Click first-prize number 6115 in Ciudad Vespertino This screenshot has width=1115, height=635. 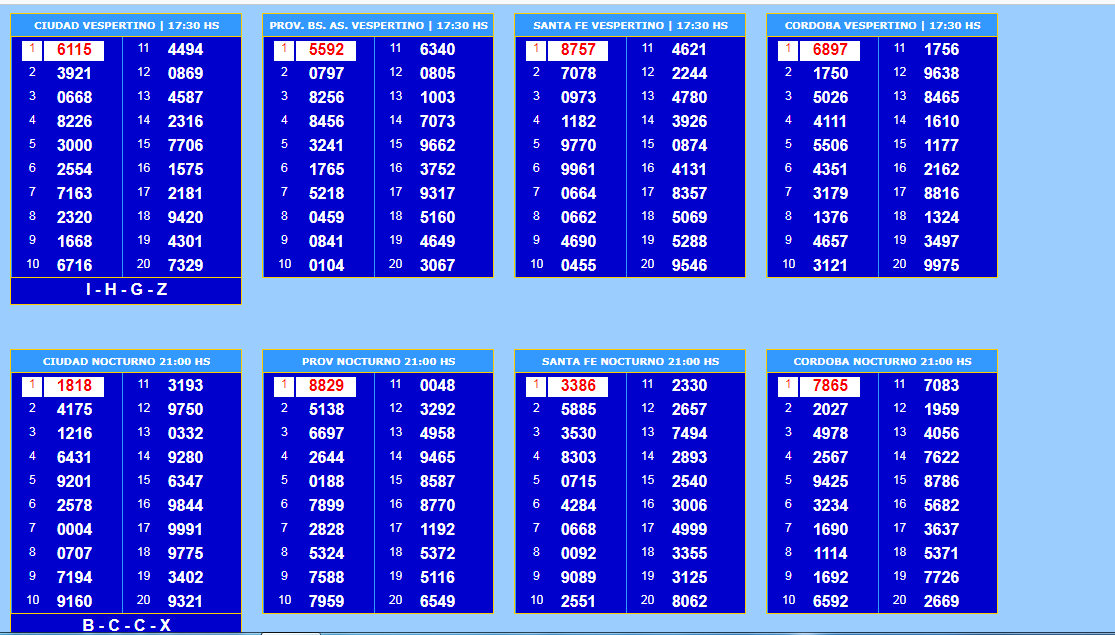click(74, 50)
